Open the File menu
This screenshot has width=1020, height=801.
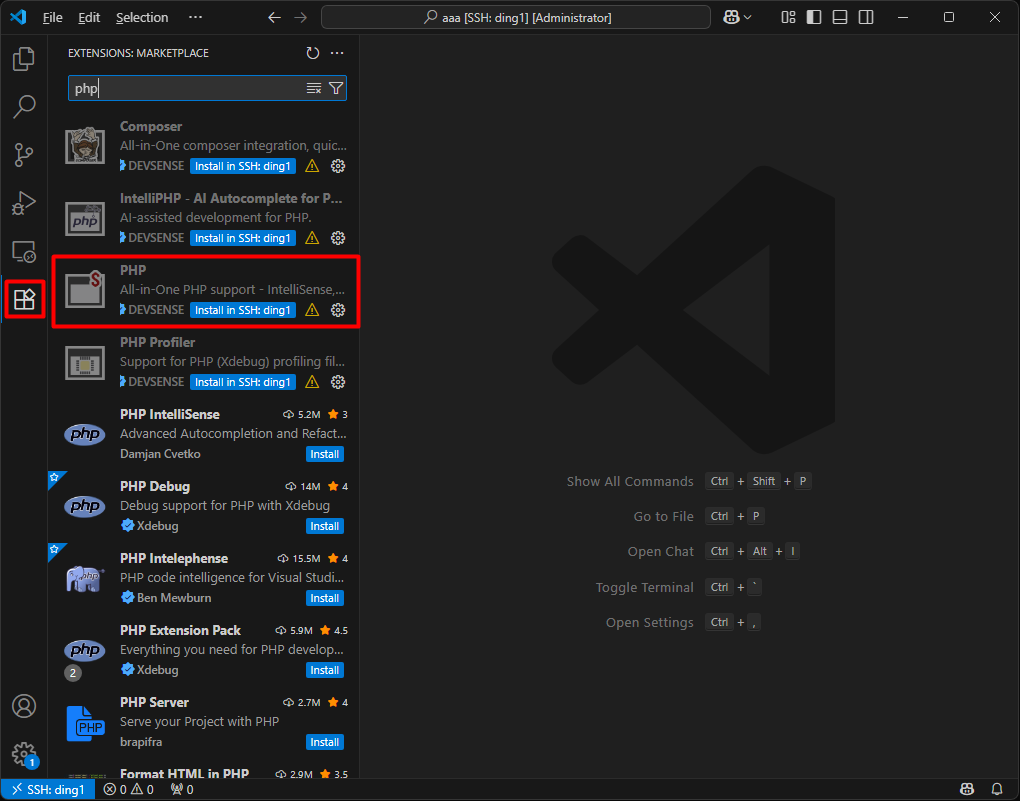pyautogui.click(x=53, y=18)
